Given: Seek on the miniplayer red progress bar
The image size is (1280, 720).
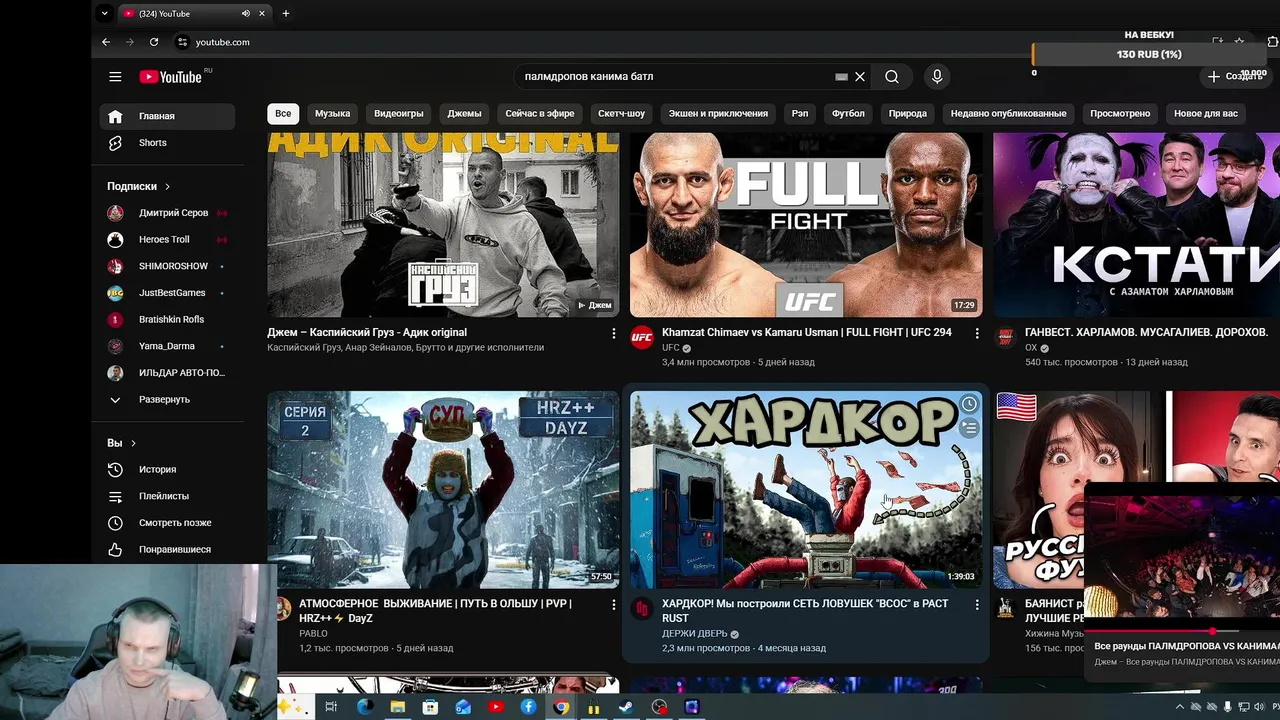Looking at the screenshot, I should pyautogui.click(x=1181, y=631).
